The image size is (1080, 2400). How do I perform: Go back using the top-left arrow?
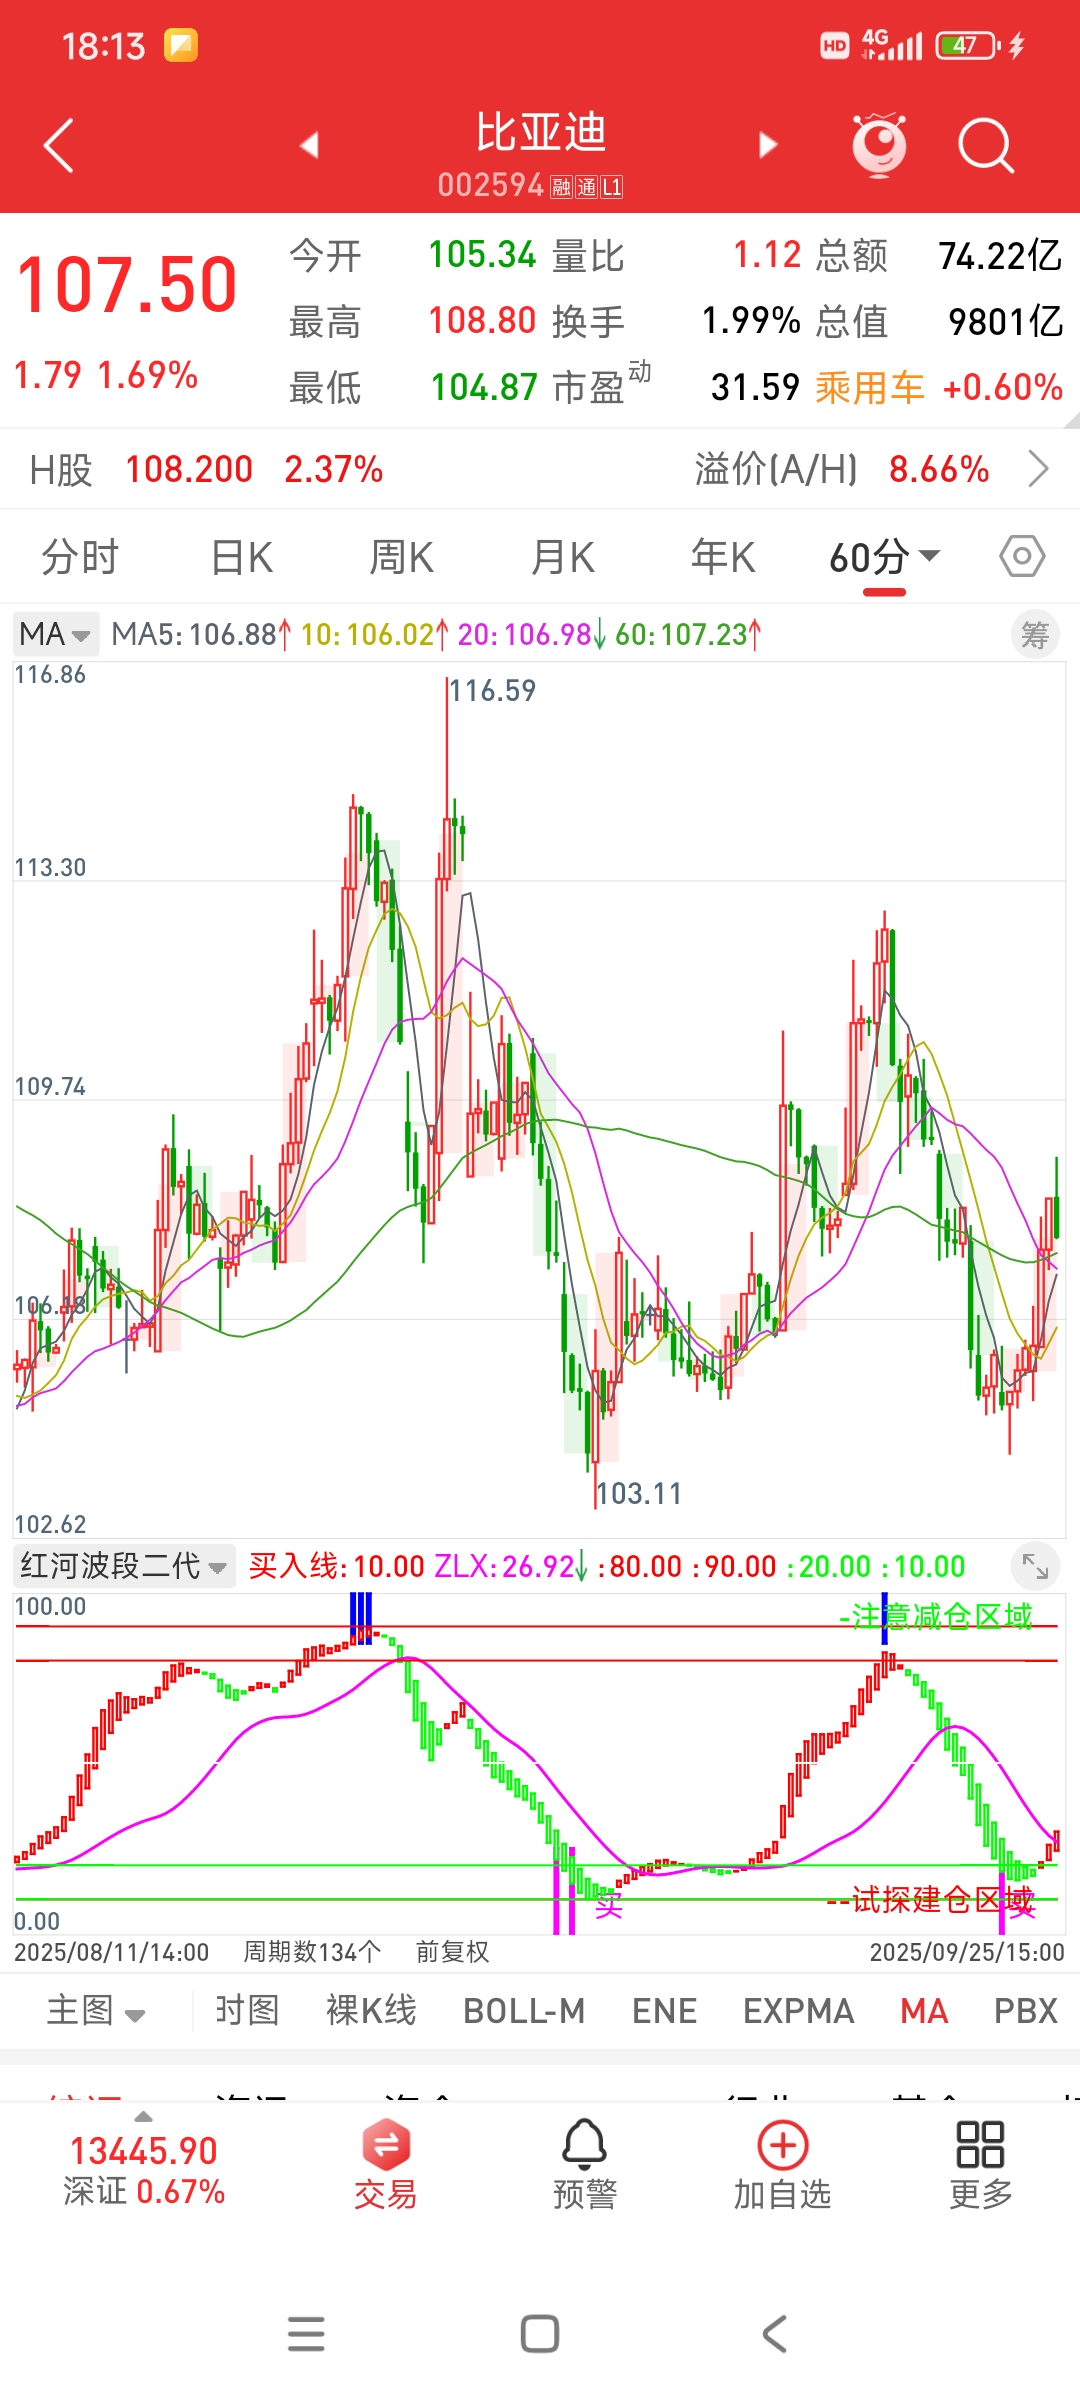[59, 146]
